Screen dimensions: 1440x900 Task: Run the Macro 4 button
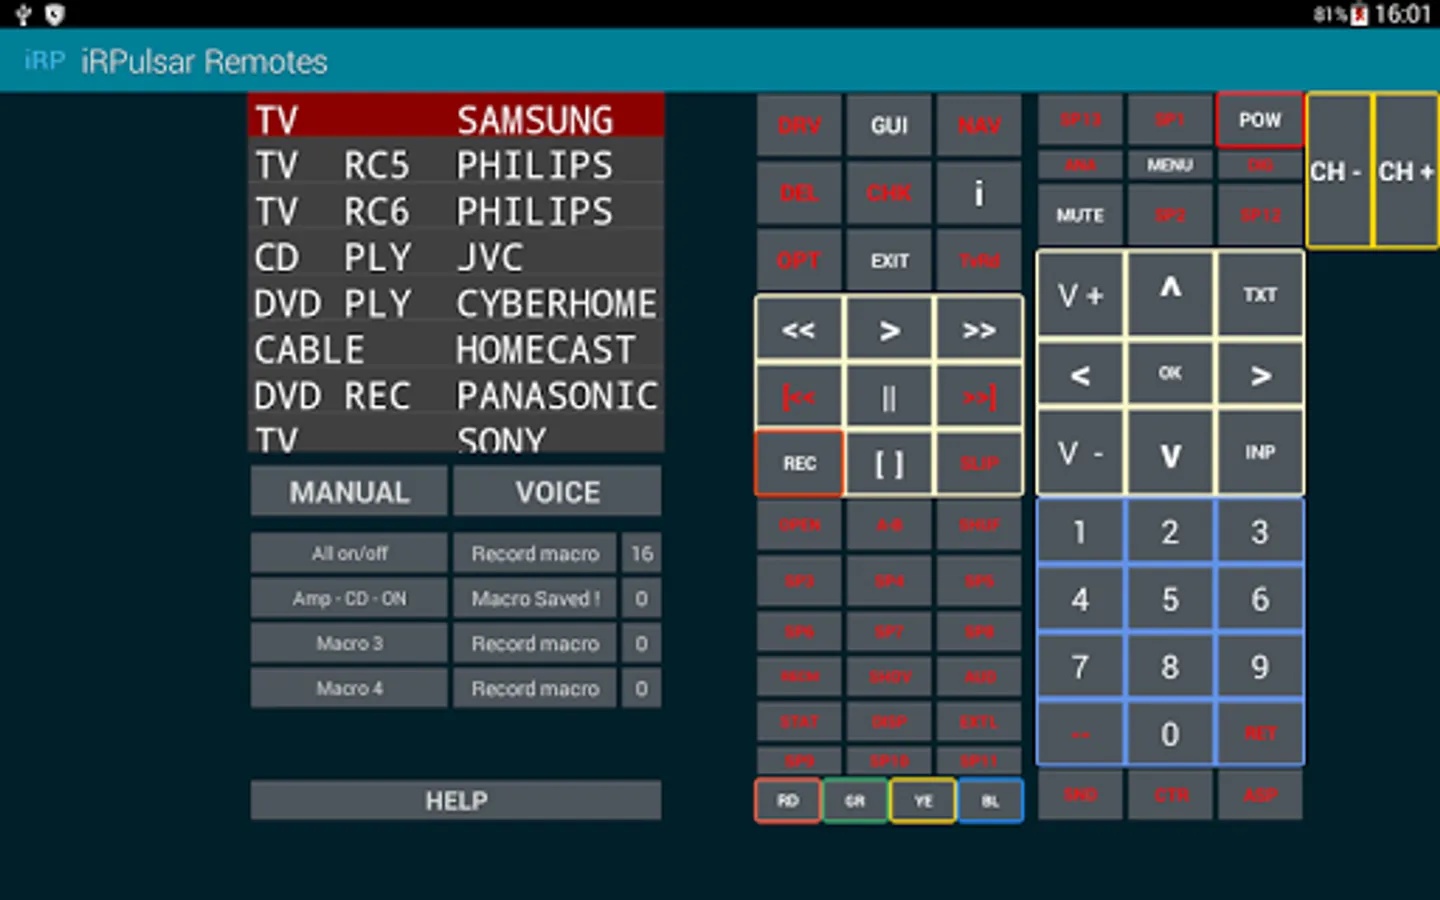(349, 688)
